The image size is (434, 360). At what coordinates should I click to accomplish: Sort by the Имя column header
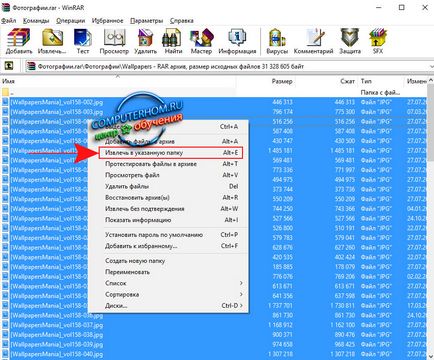118,81
